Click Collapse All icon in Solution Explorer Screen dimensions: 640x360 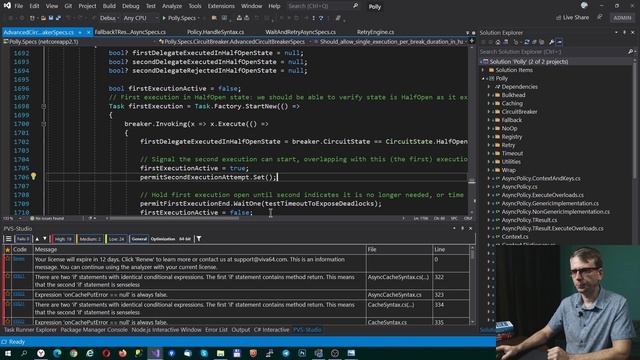[534, 42]
